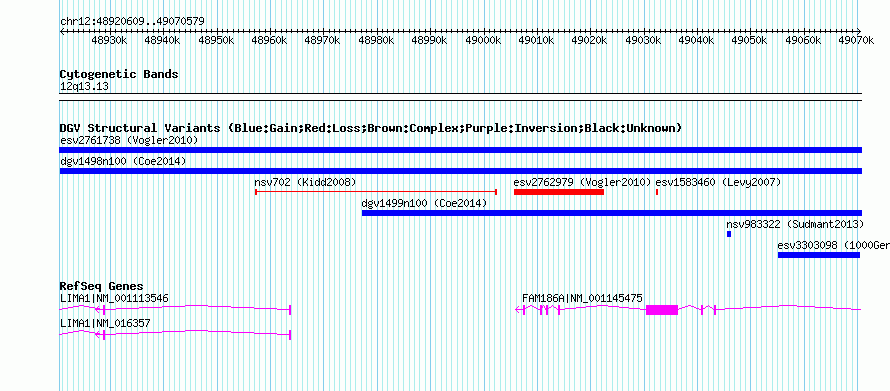Toggle the RefSeq Genes track title
890x391 pixels.
(102, 286)
